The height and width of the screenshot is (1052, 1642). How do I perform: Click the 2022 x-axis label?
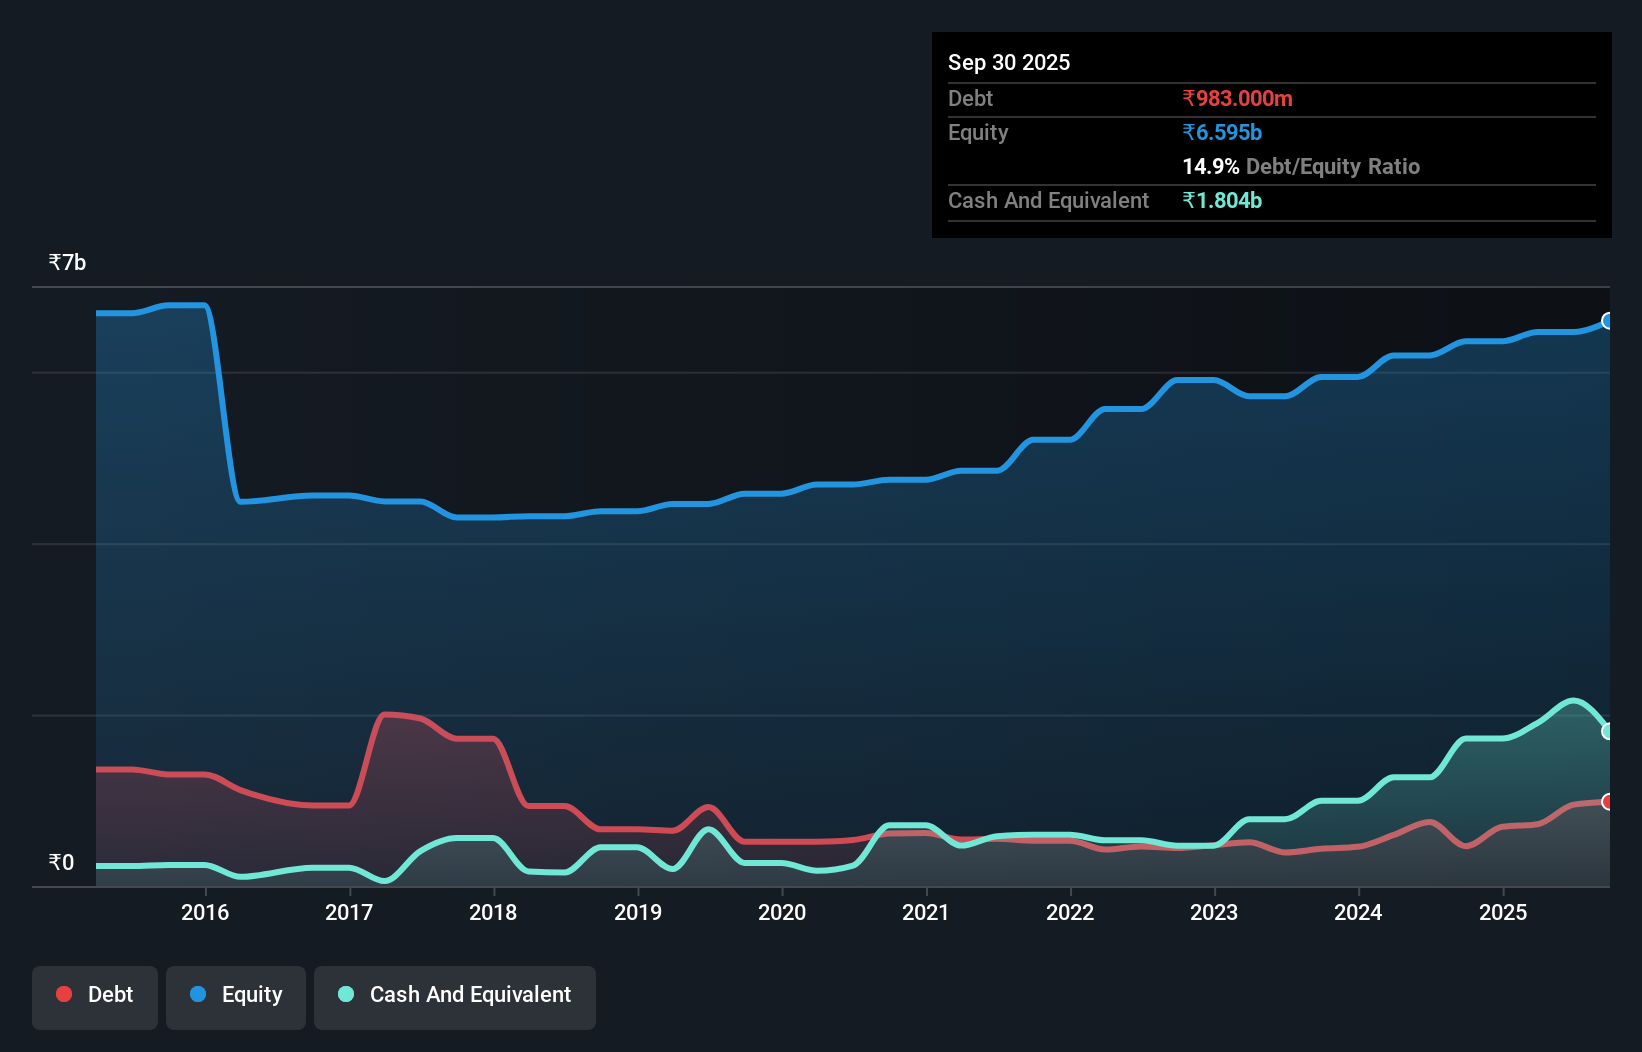point(1070,912)
